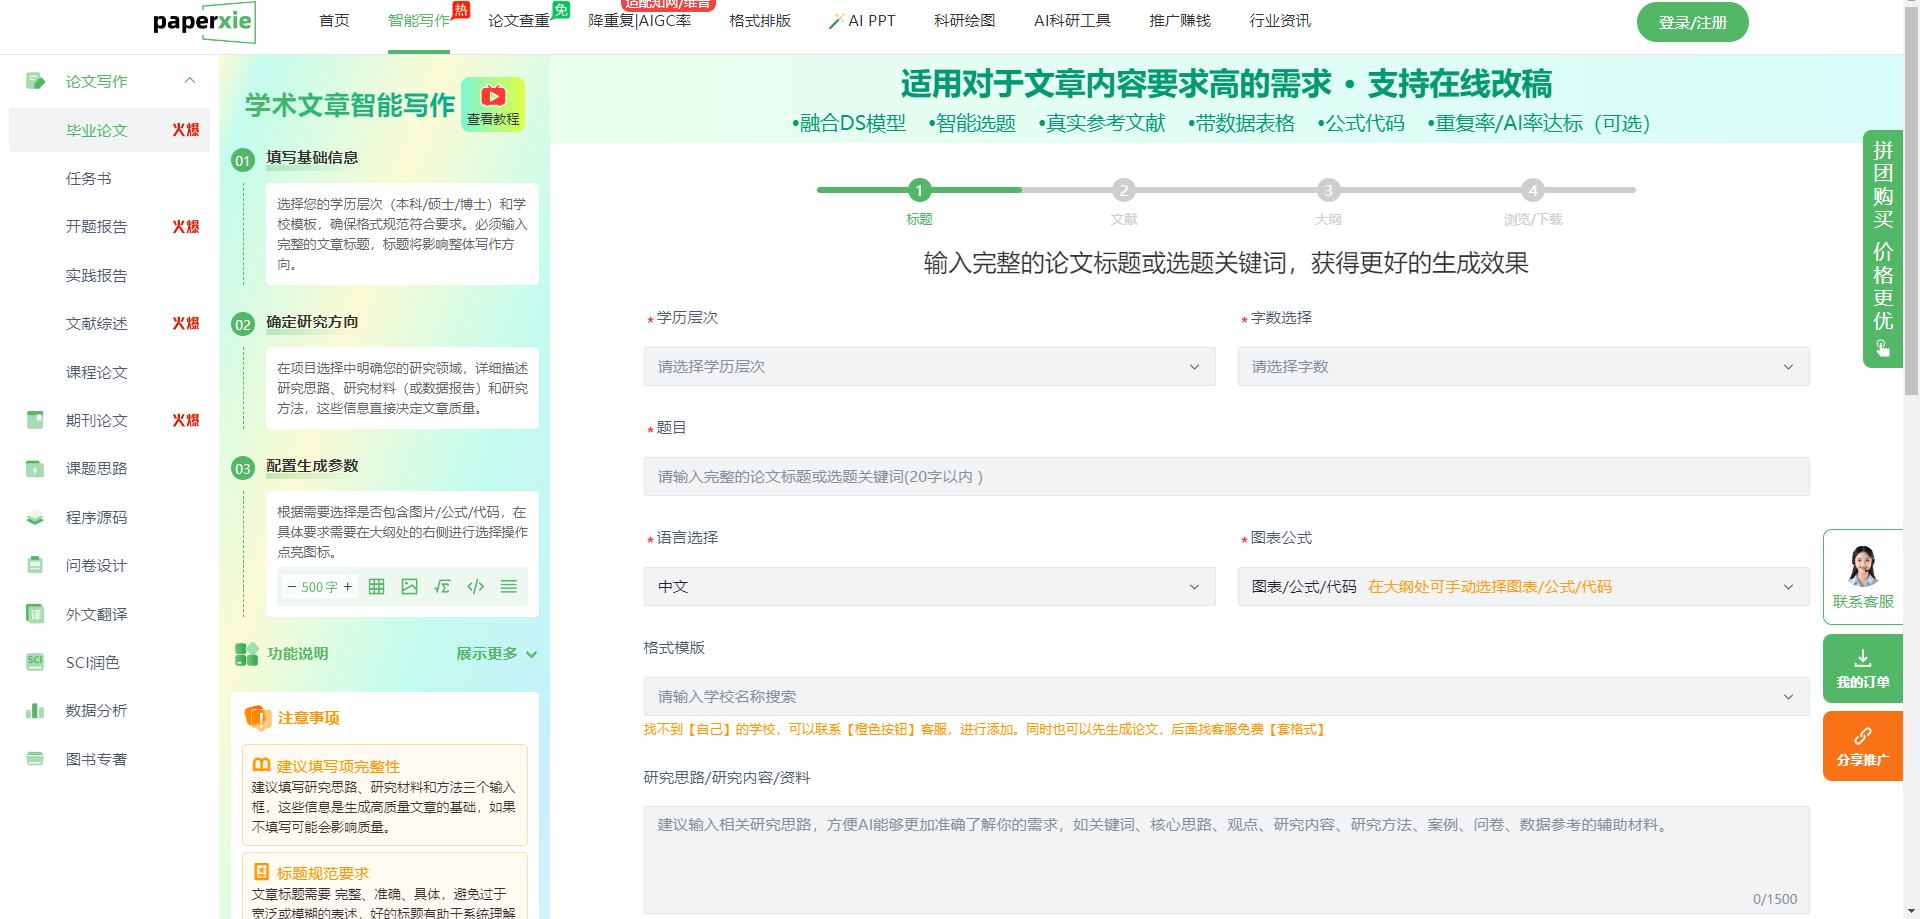The image size is (1920, 919).
Task: Click step 2 文献 in progress bar
Action: point(1124,190)
